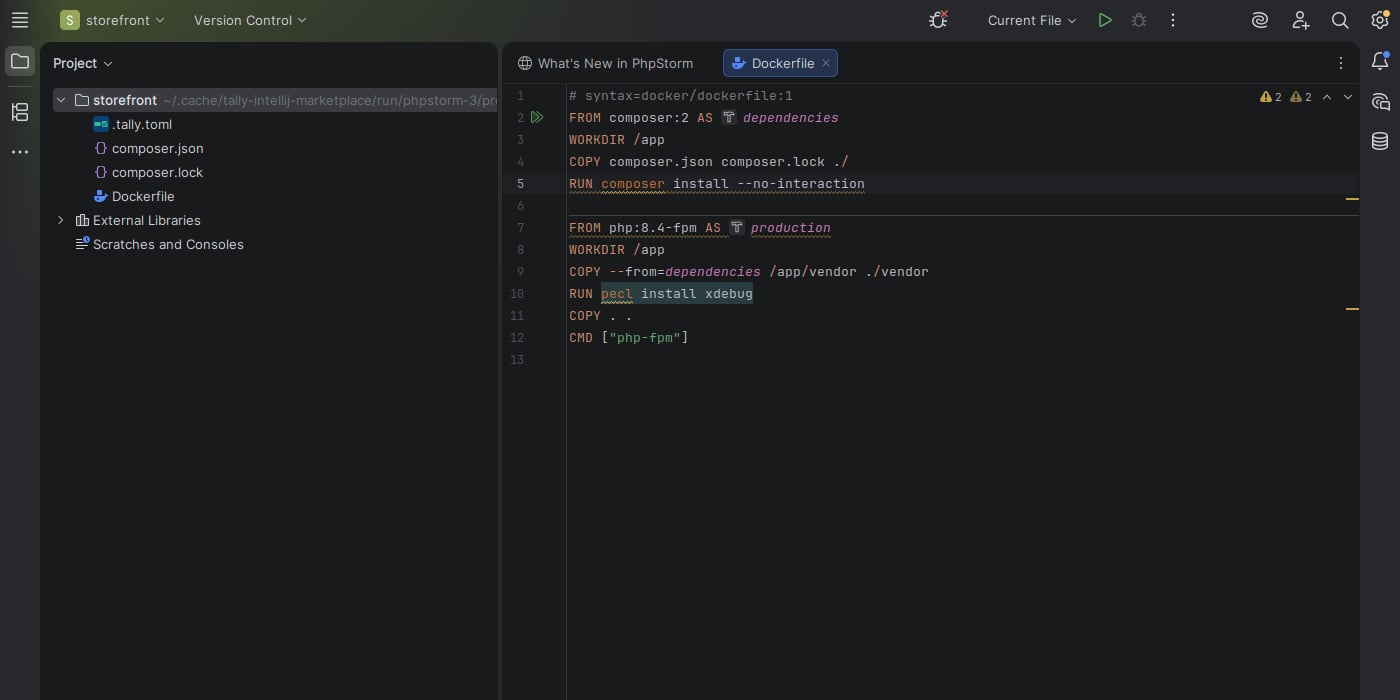Open editor tabs options menu
Viewport: 1400px width, 700px height.
click(x=1341, y=63)
